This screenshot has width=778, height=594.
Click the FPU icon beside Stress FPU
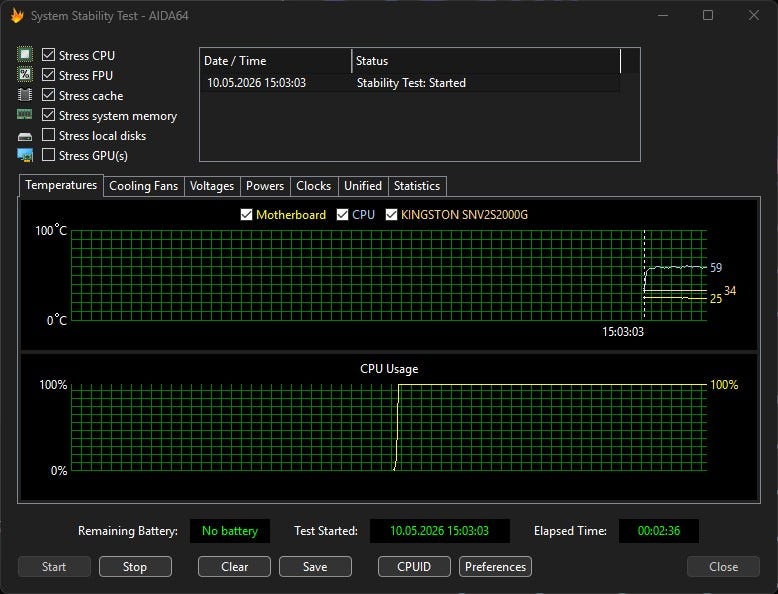pos(25,74)
